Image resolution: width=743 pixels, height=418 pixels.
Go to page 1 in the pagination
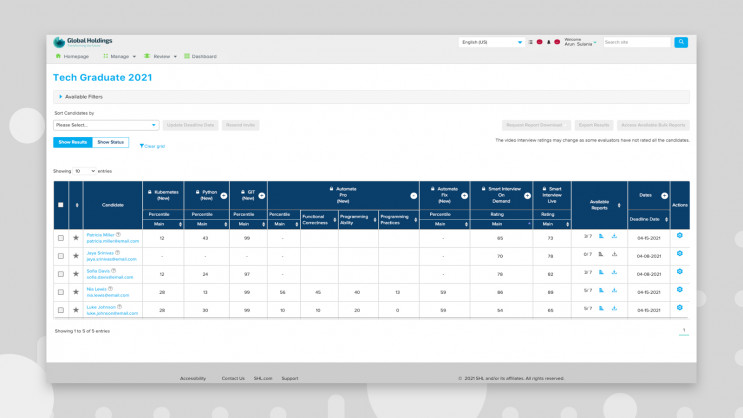pos(684,330)
